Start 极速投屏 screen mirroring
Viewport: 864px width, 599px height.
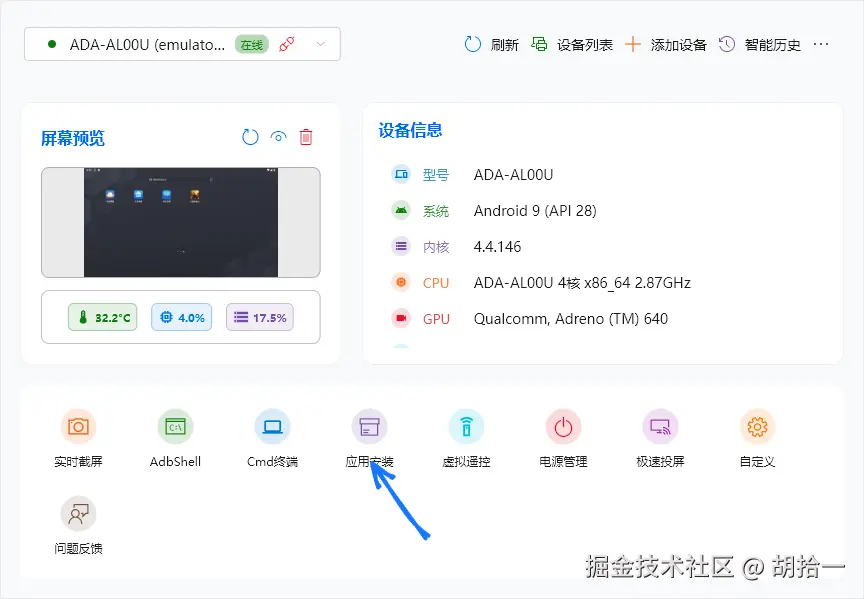[660, 438]
